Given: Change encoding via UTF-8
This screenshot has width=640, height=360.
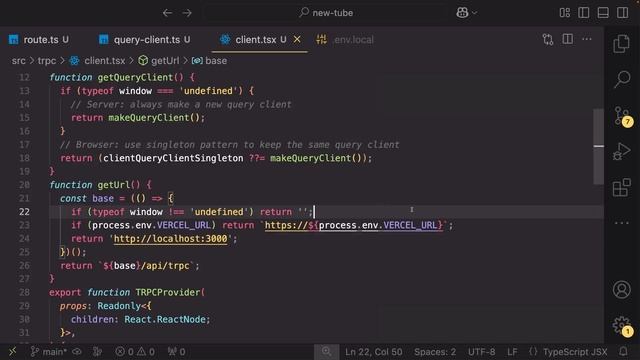Looking at the screenshot, I should pyautogui.click(x=481, y=351).
